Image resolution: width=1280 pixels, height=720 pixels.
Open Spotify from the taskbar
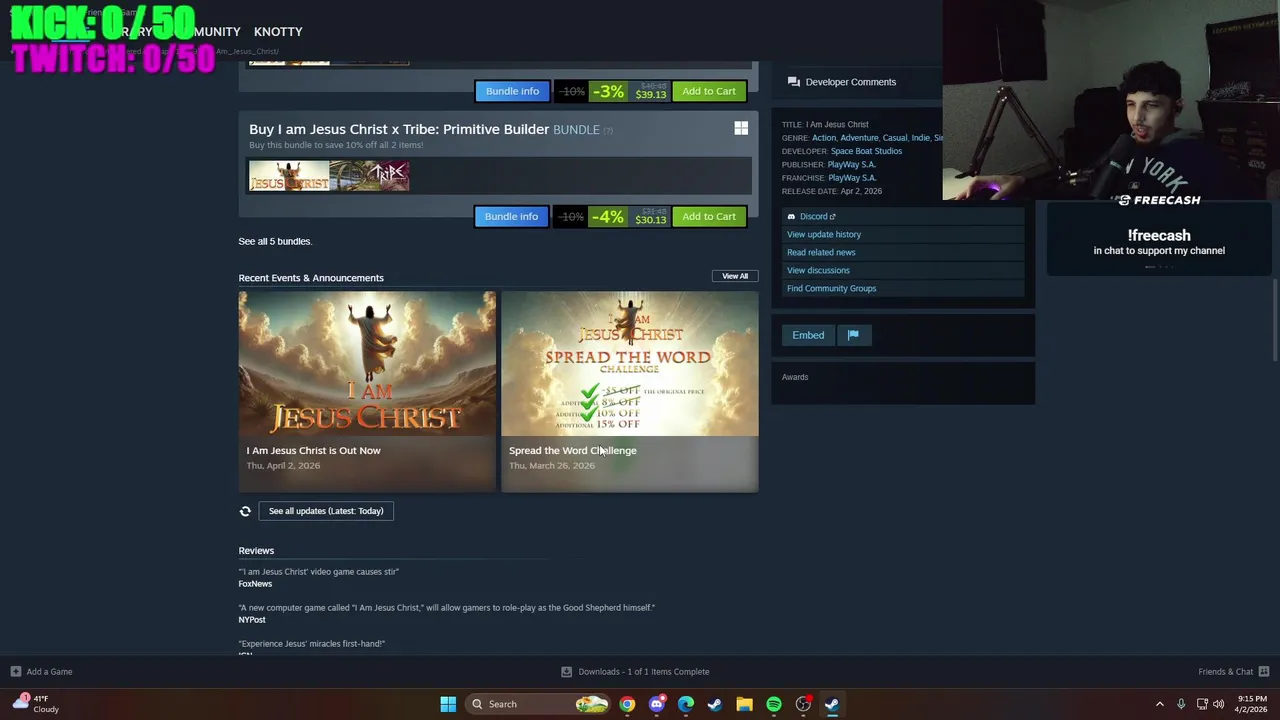point(773,704)
